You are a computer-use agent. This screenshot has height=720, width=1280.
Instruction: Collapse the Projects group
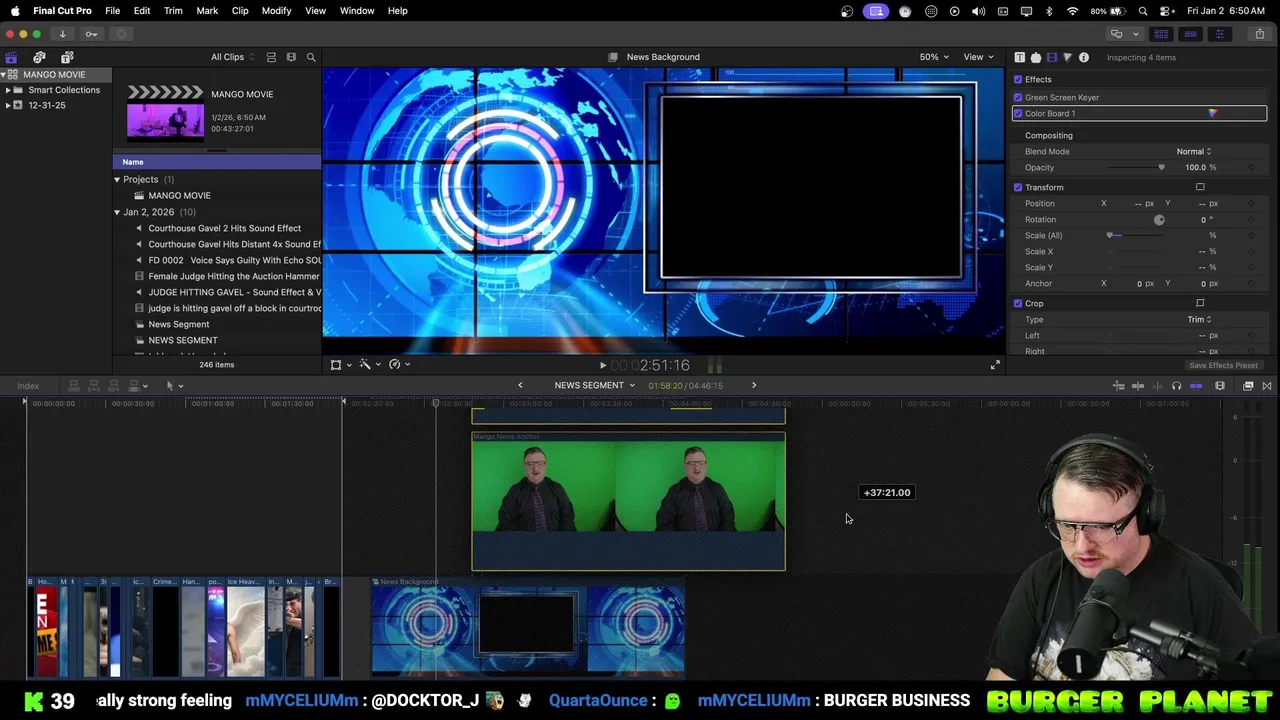pos(117,180)
